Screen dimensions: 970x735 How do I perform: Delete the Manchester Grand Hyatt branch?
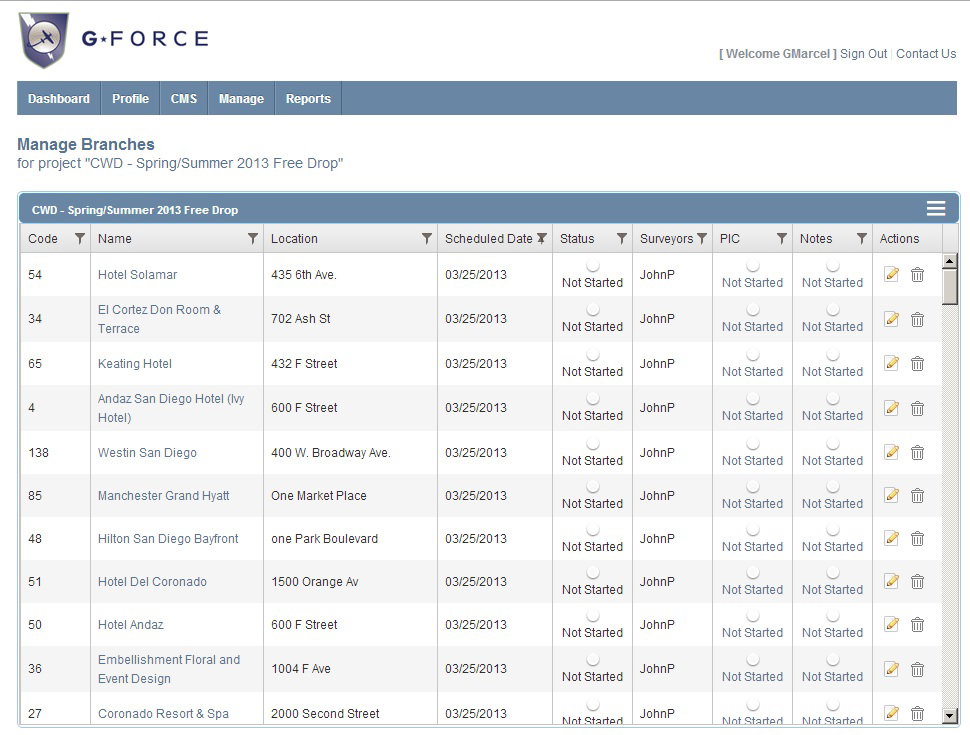pyautogui.click(x=917, y=496)
